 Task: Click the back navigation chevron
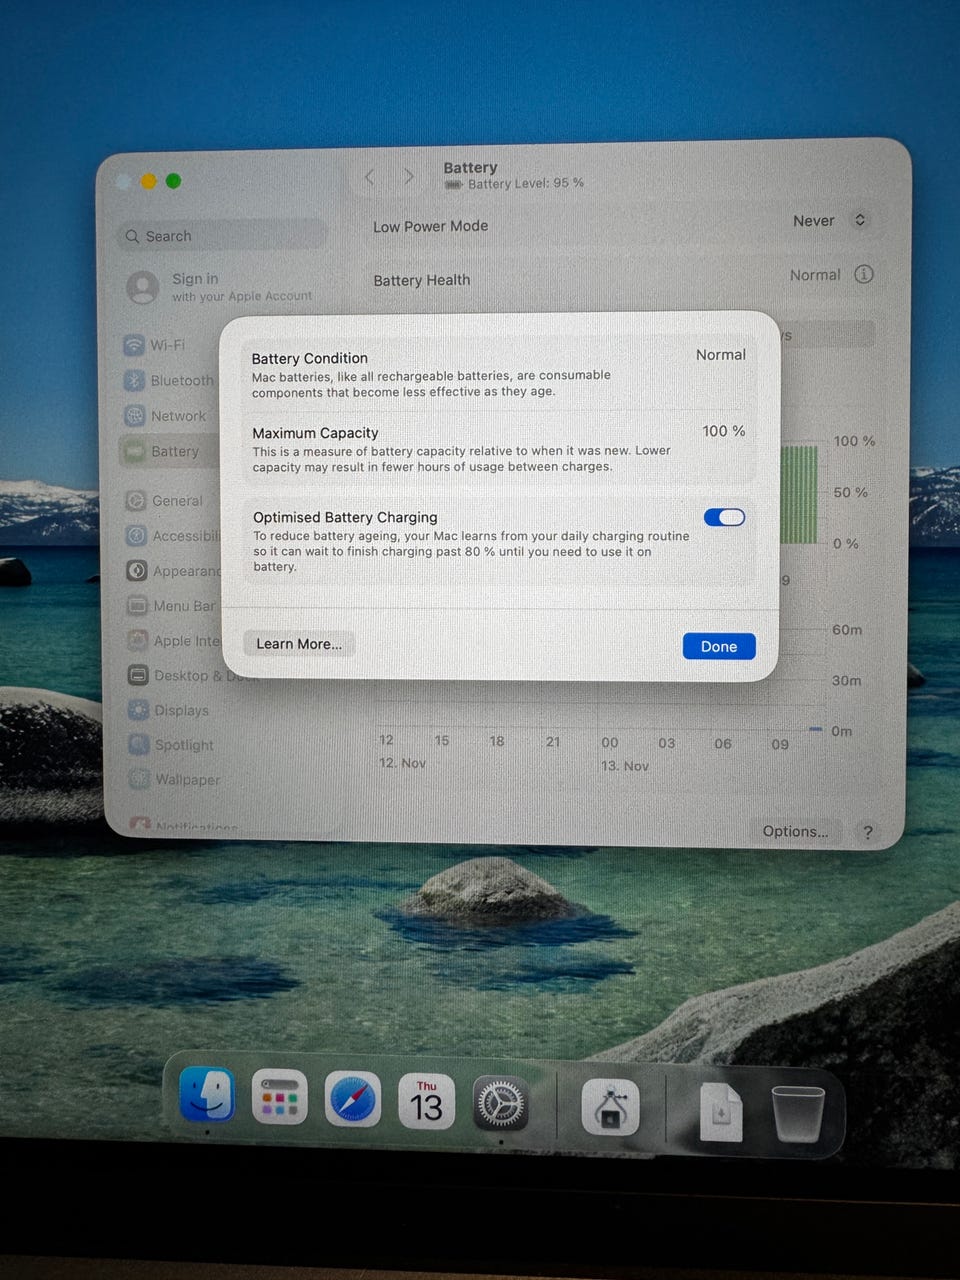click(x=370, y=177)
